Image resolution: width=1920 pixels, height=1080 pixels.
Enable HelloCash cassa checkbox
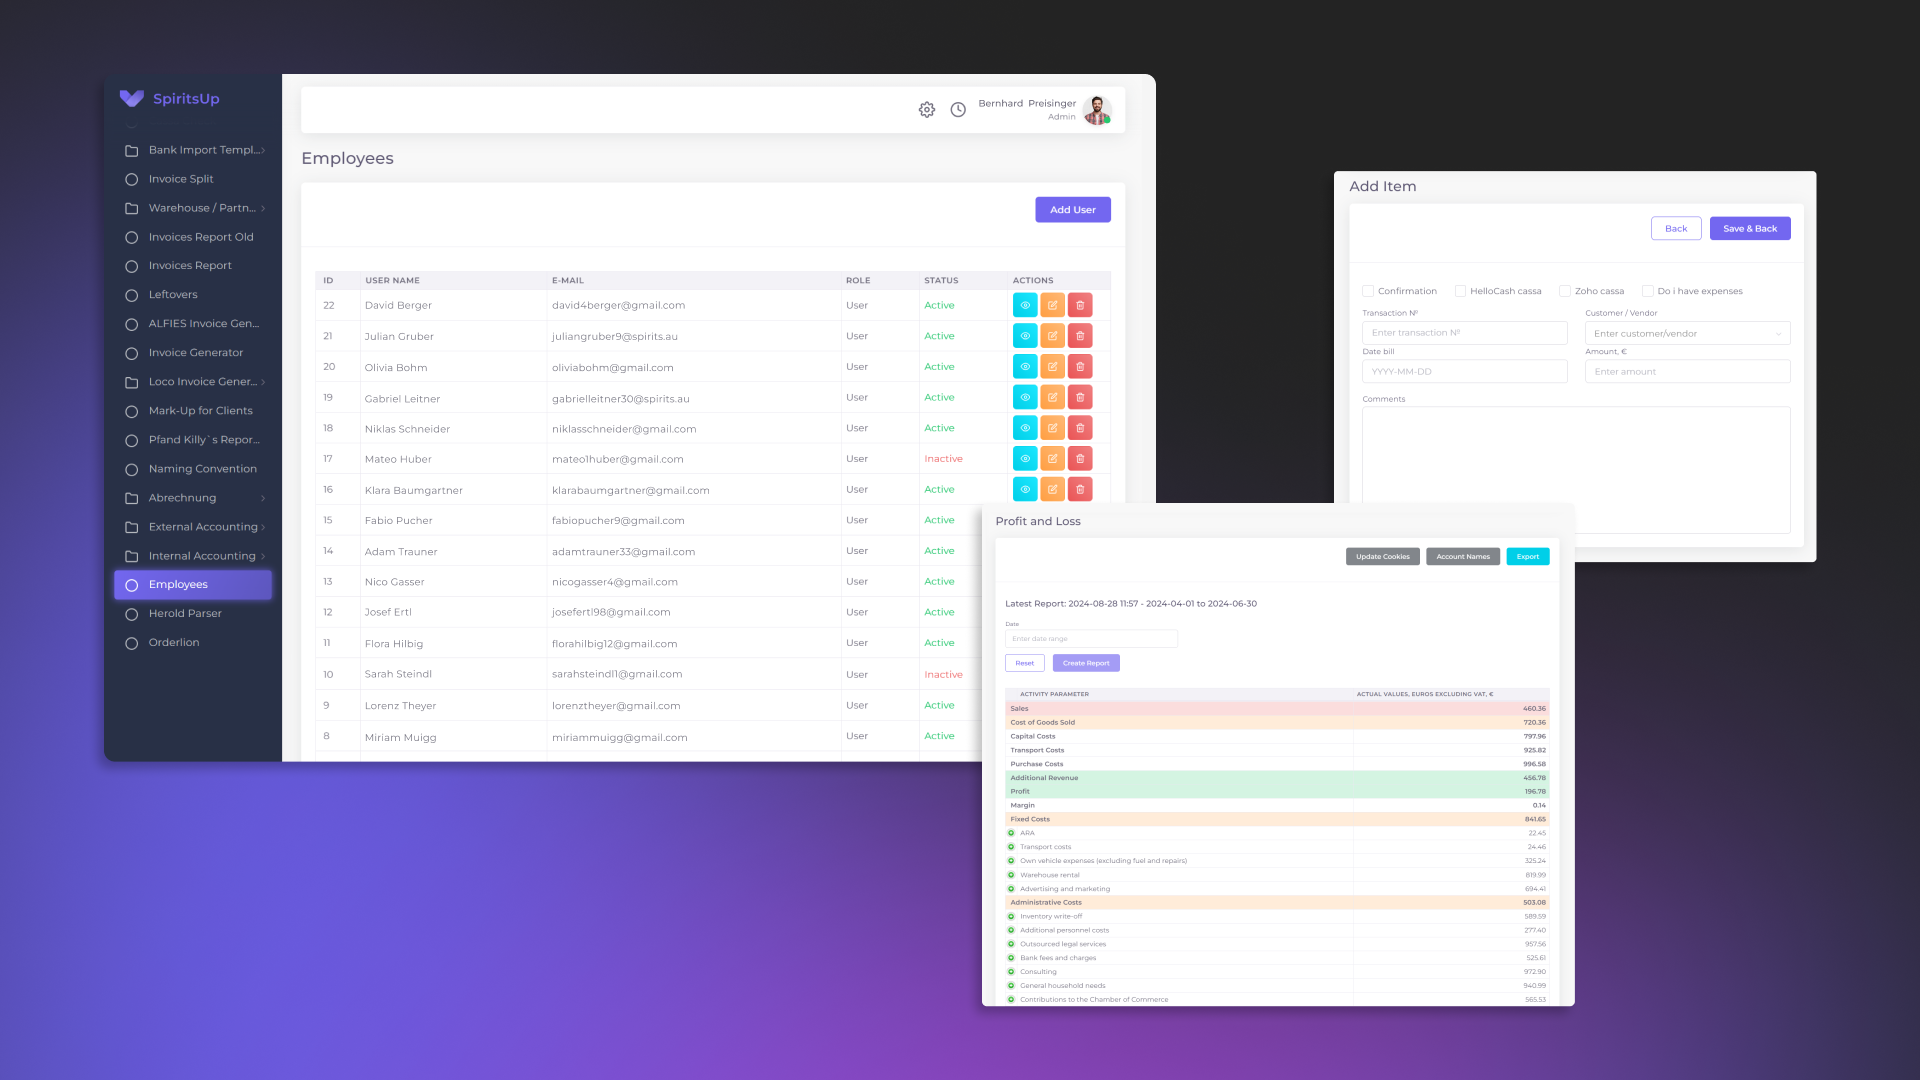(x=1460, y=291)
